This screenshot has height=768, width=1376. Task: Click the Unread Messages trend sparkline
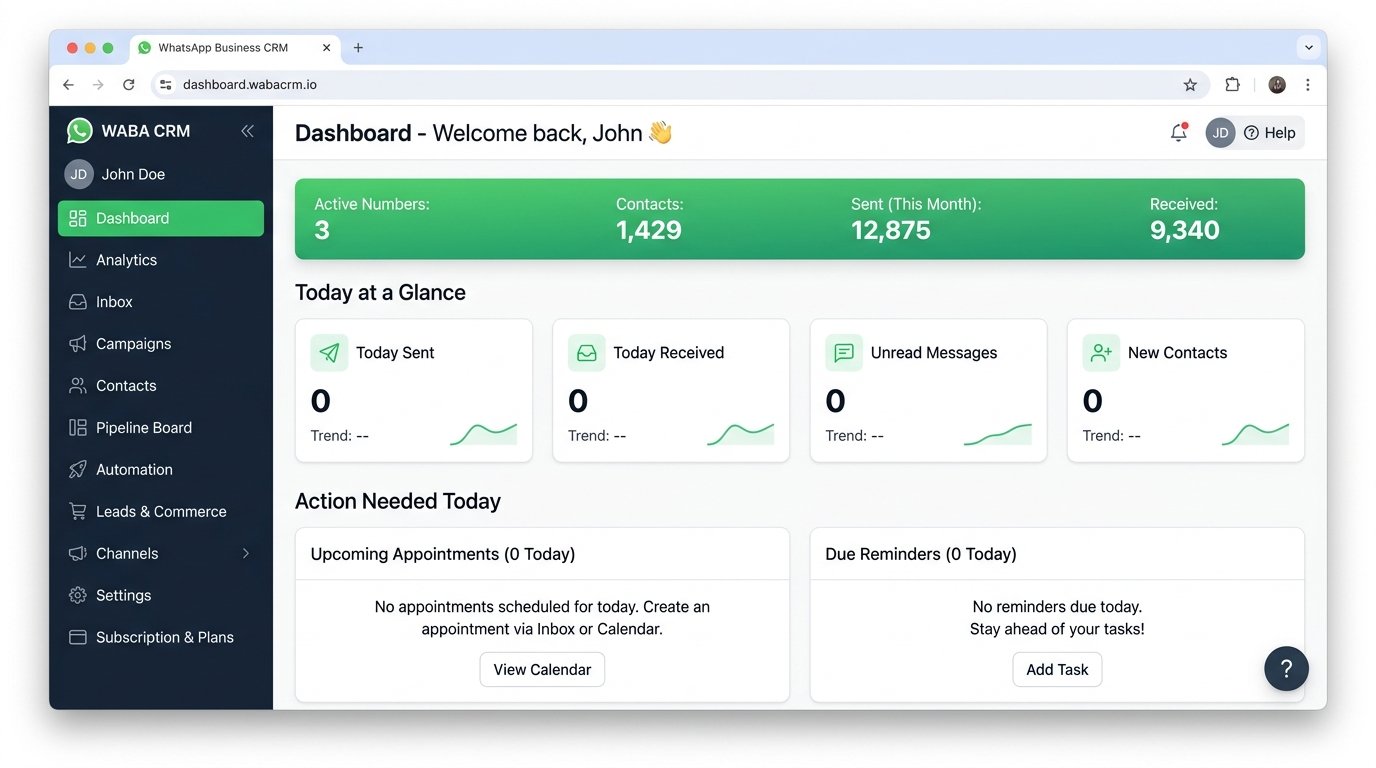(x=998, y=434)
